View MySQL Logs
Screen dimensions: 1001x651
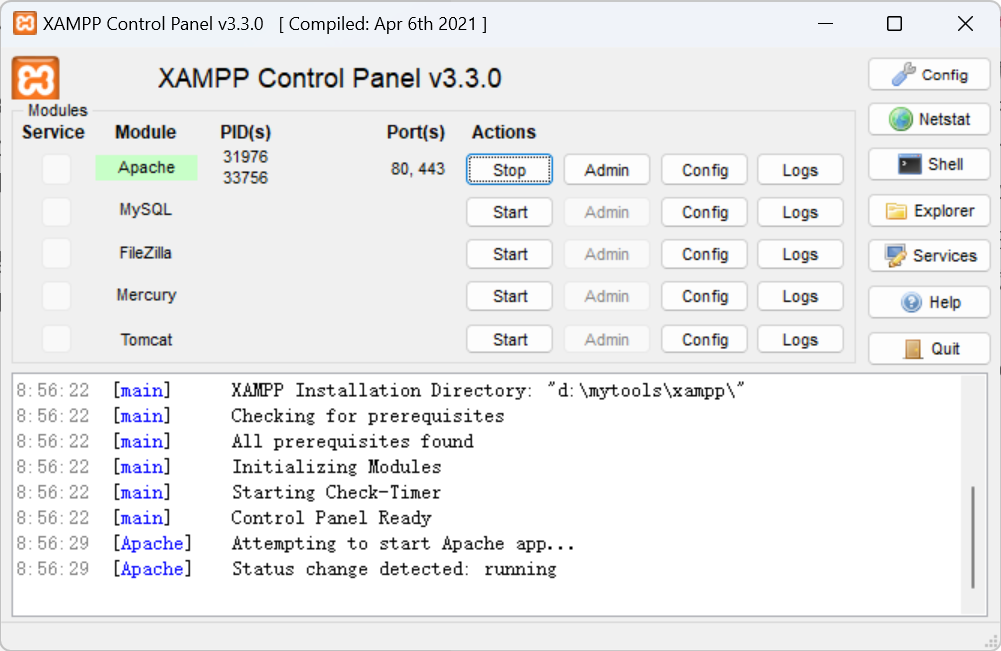point(800,212)
